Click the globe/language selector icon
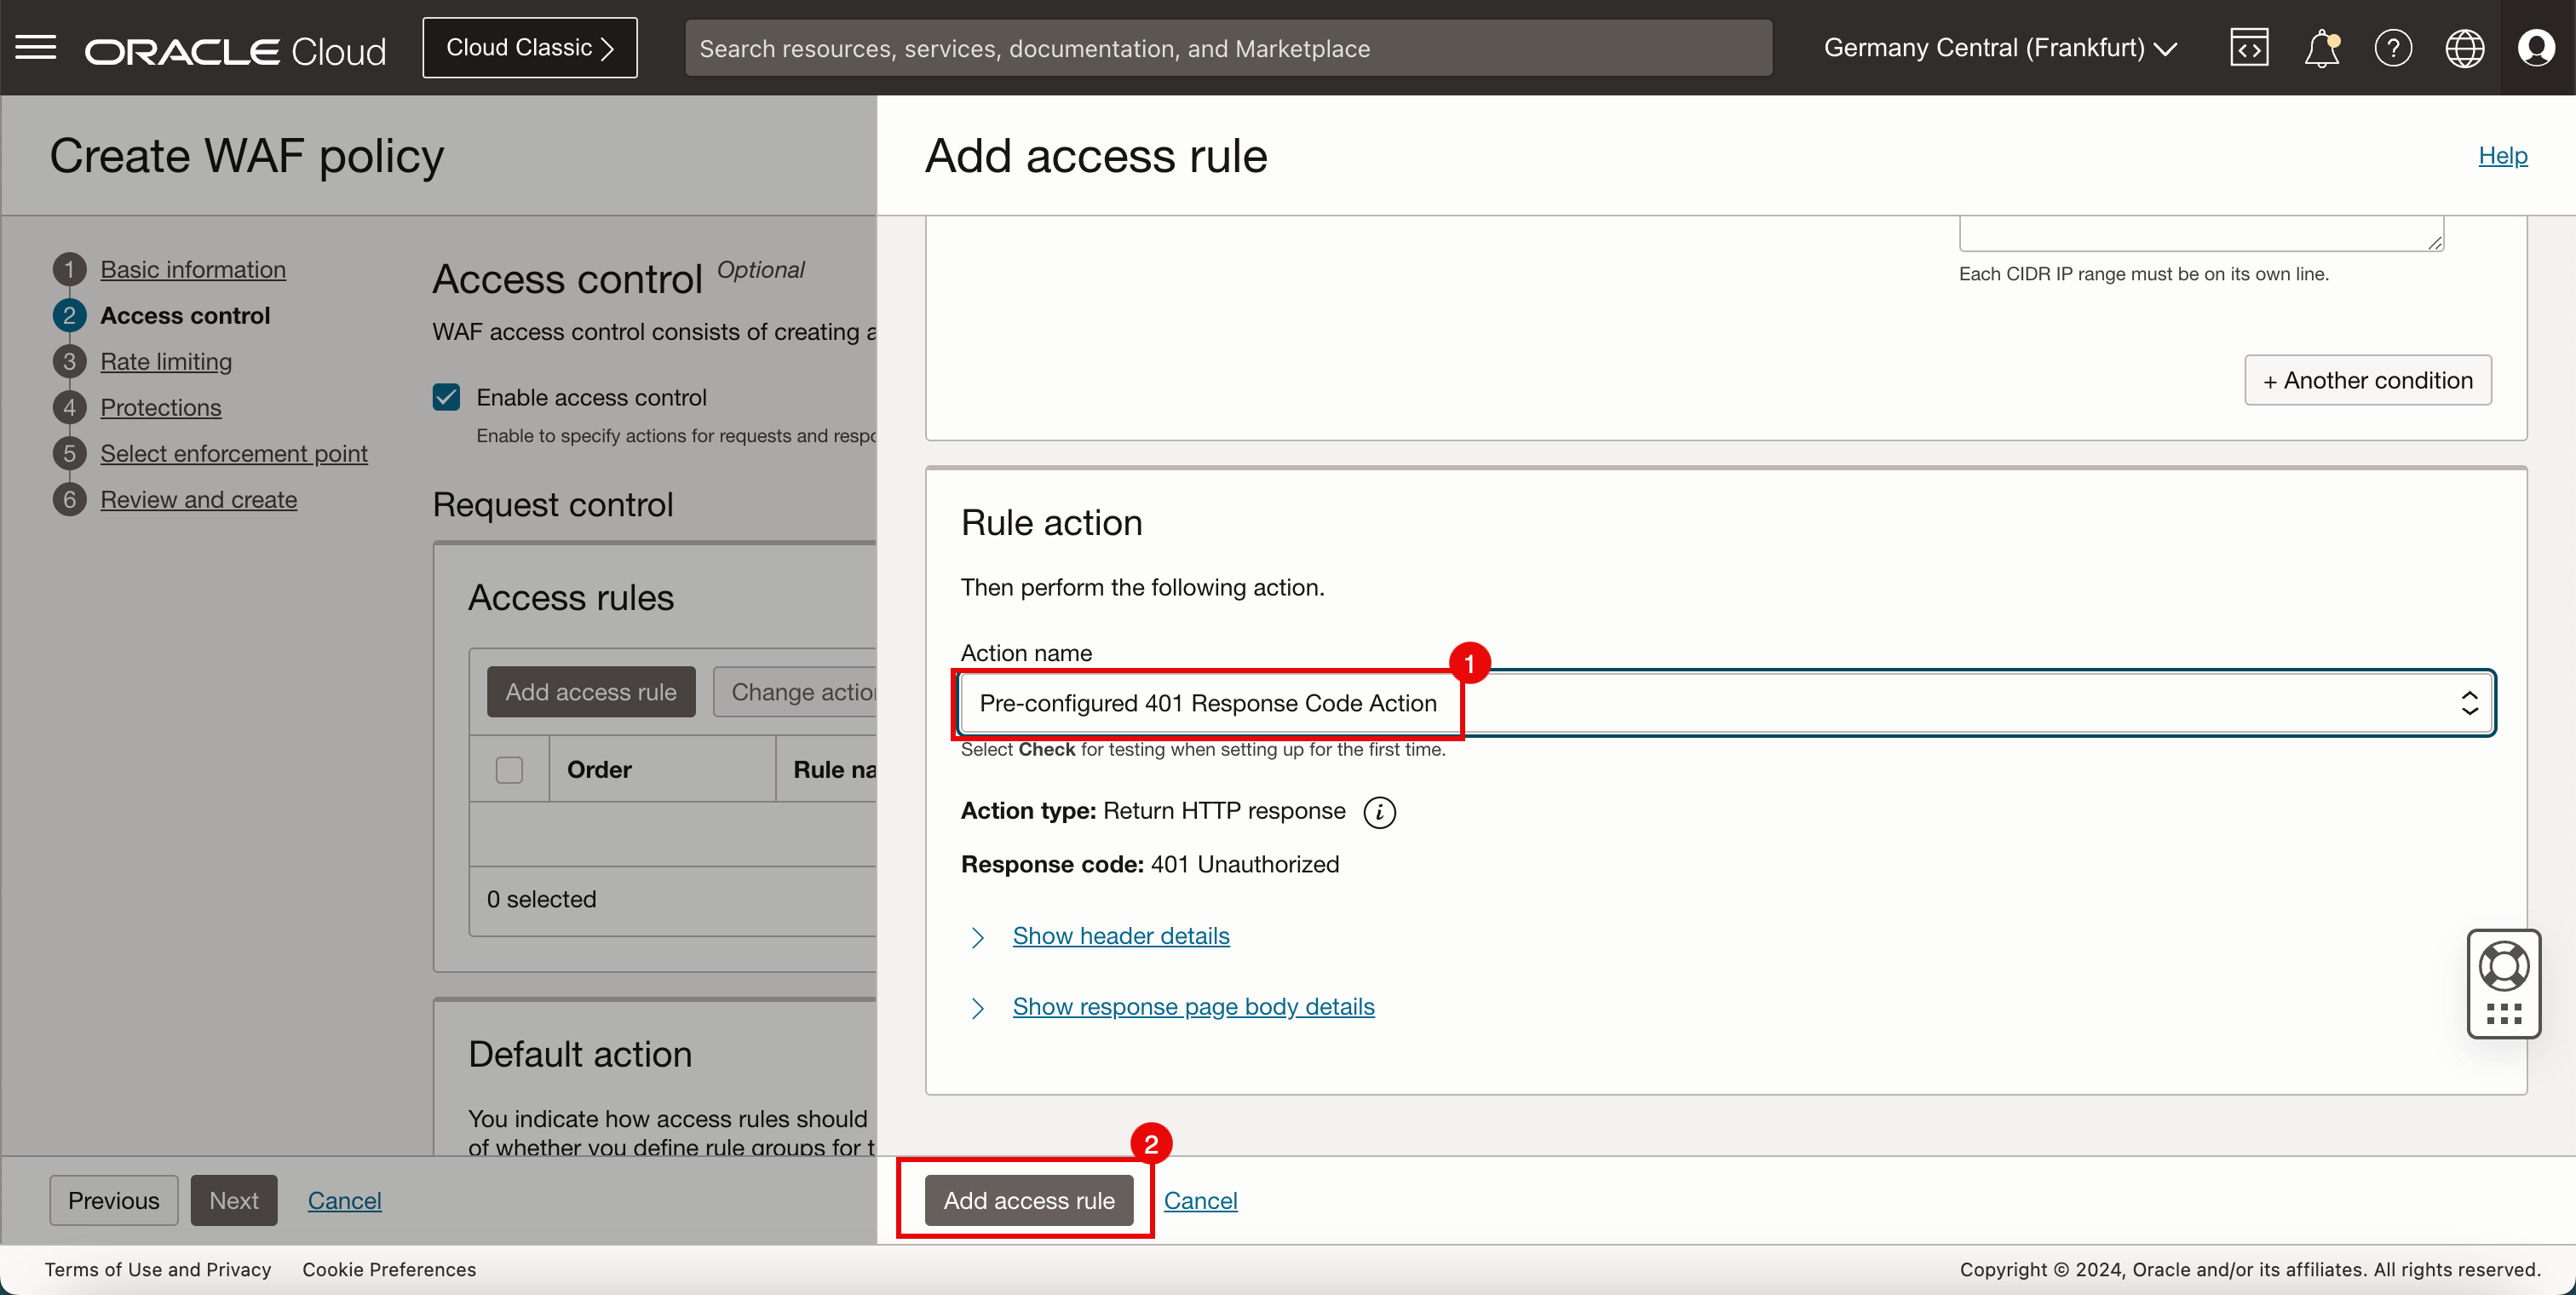The image size is (2576, 1295). point(2465,48)
